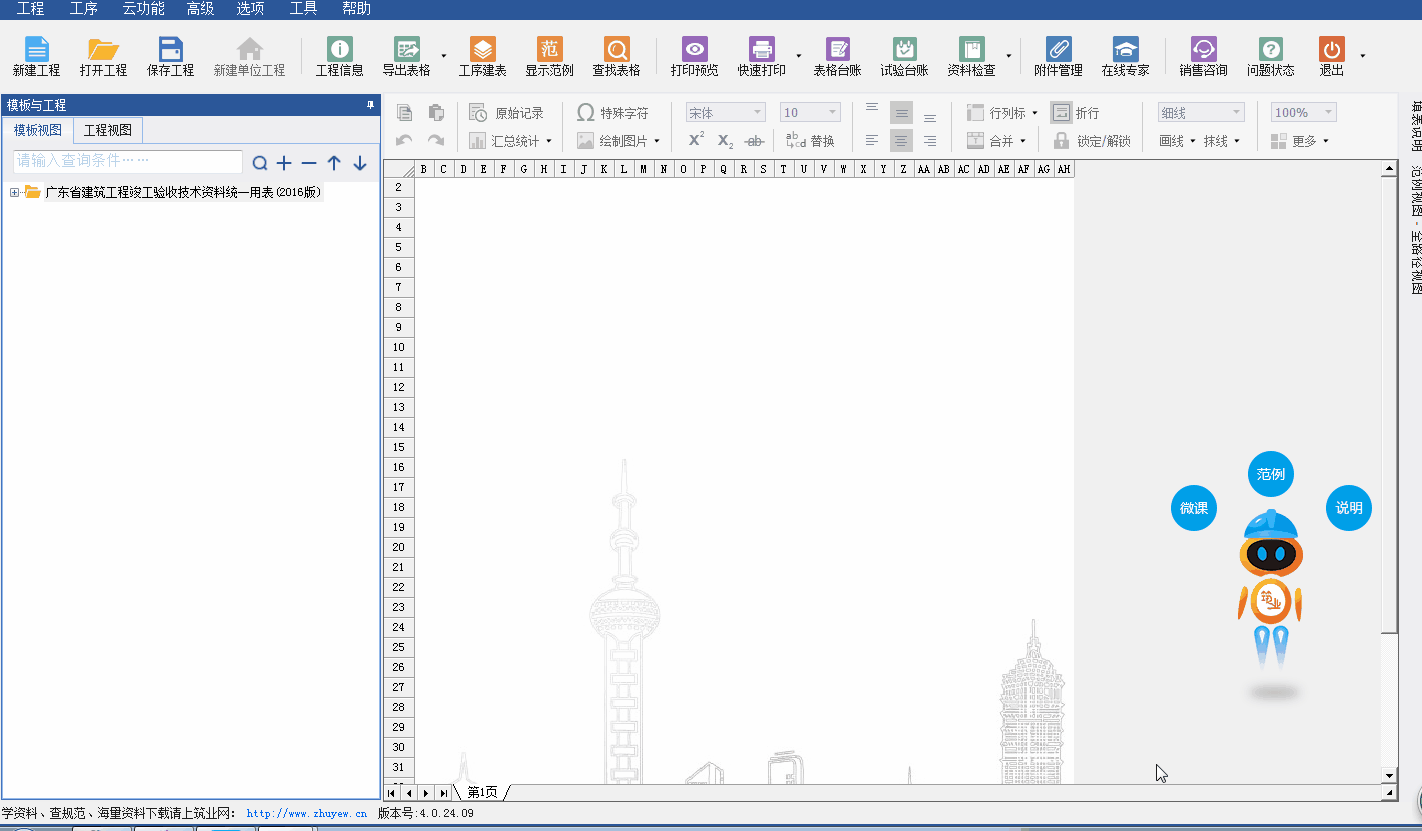Switch to 工程视图 tab
This screenshot has width=1422, height=831.
coord(107,130)
